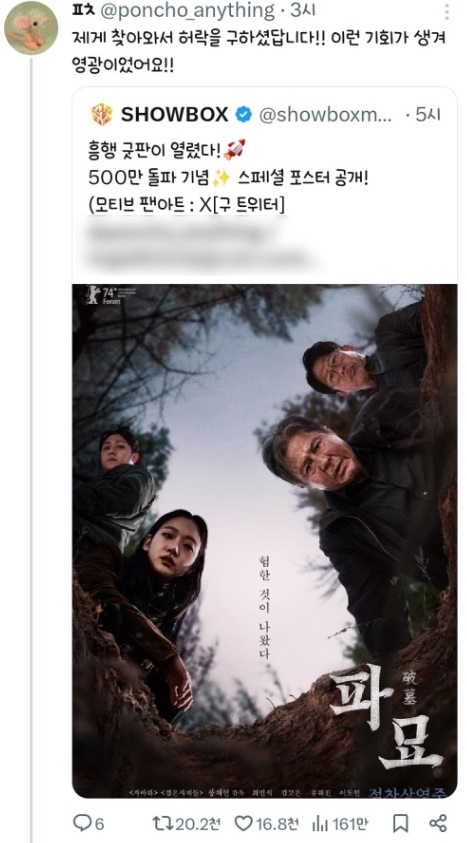Click the reply speech bubble icon
The width and height of the screenshot is (467, 843).
point(82,822)
